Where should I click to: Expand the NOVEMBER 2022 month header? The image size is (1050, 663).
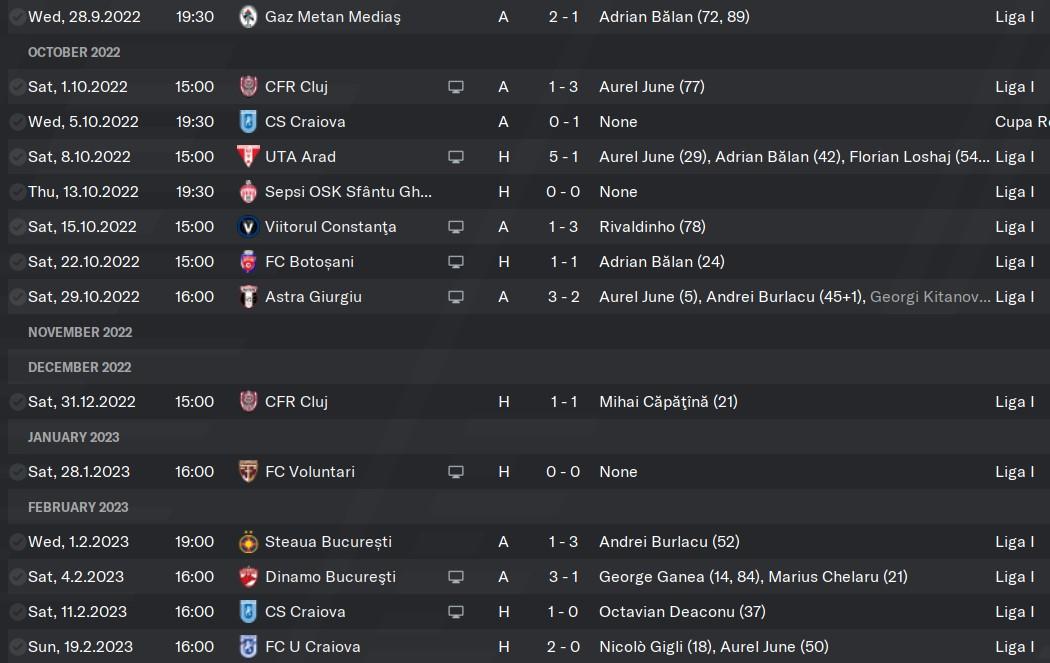80,332
